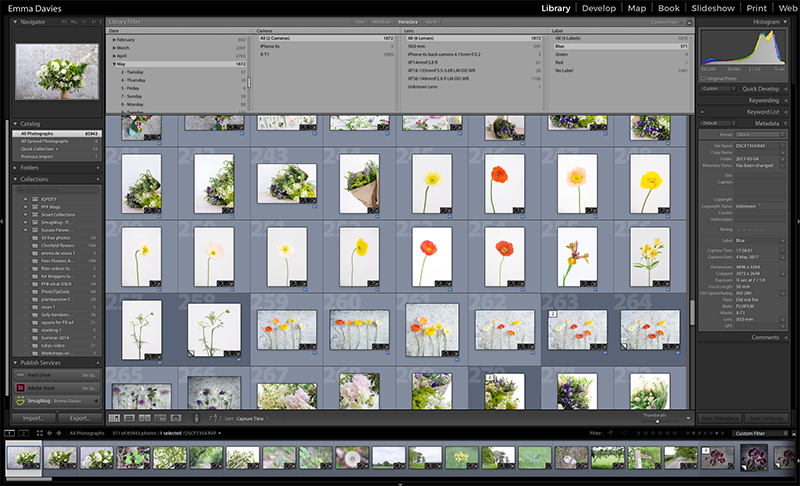Expand February in Date filter column

point(114,40)
